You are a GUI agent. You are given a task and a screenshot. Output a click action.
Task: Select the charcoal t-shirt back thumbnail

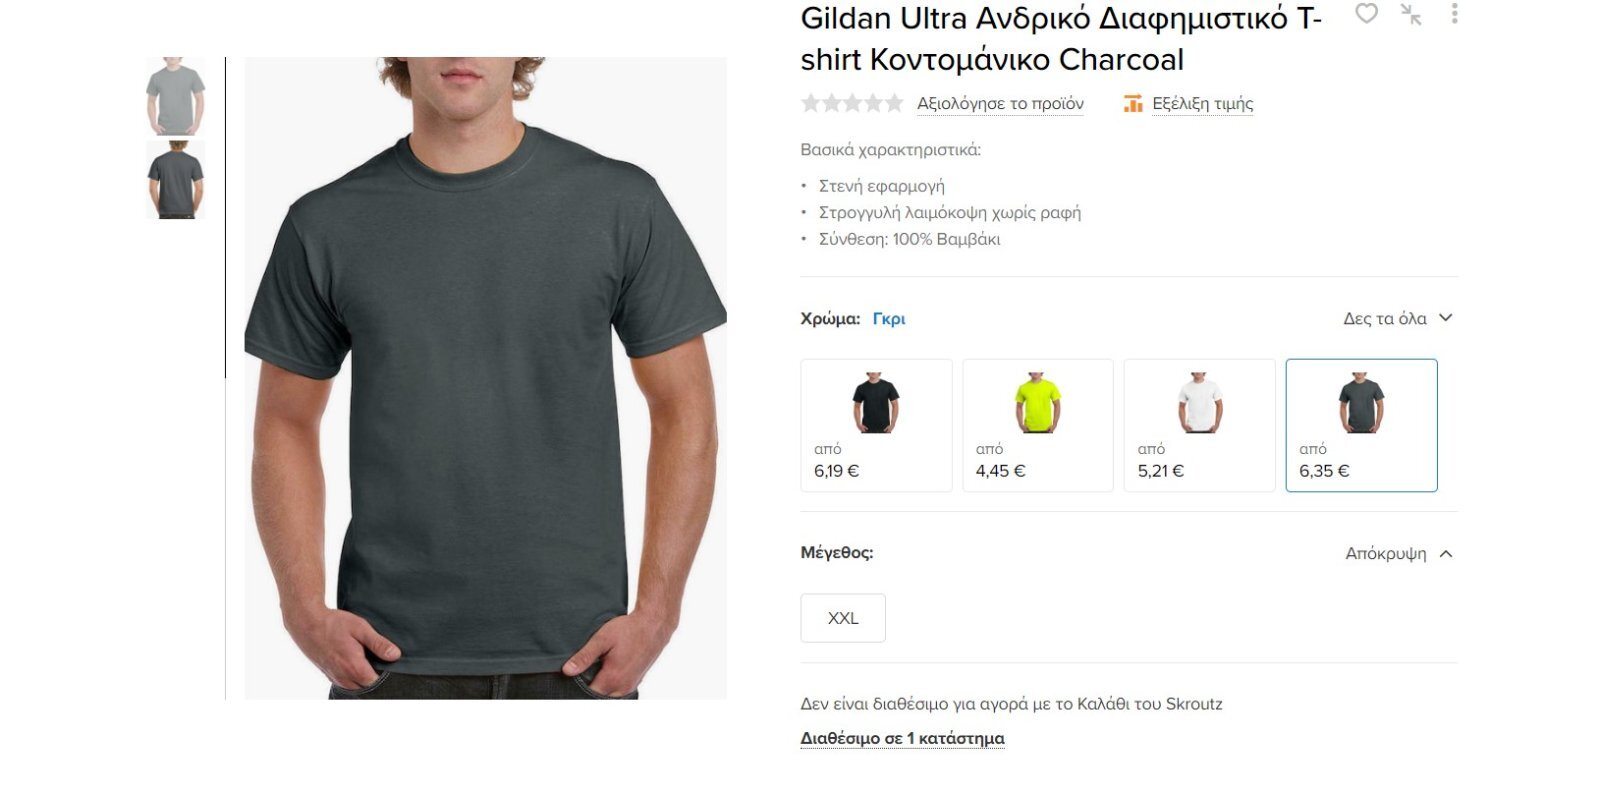point(176,180)
